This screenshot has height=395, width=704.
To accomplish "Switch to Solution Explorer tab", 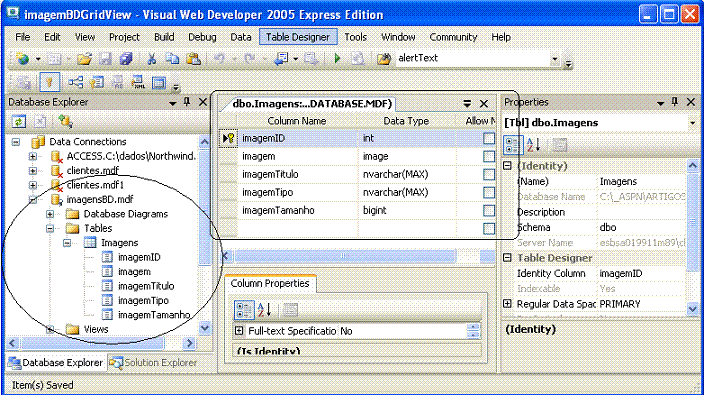I will click(154, 362).
